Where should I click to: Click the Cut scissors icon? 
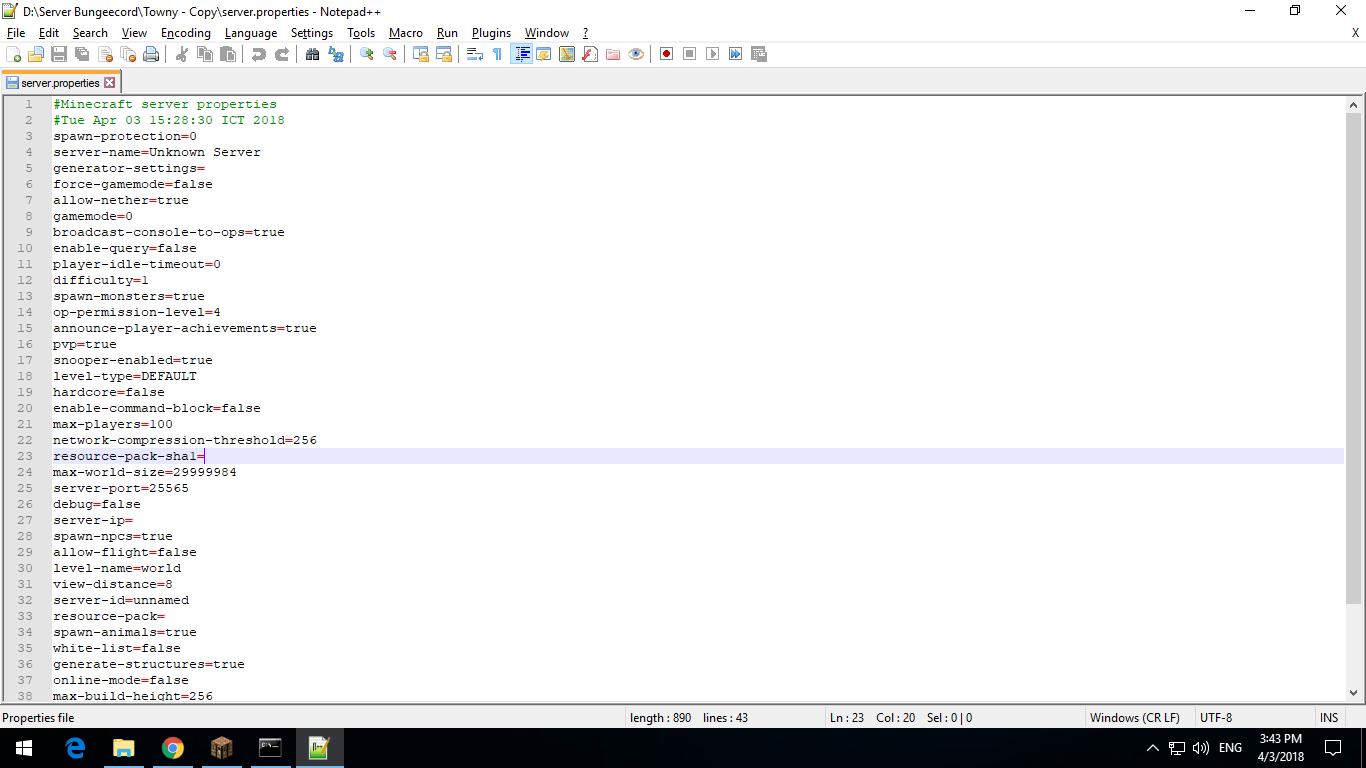(x=182, y=54)
